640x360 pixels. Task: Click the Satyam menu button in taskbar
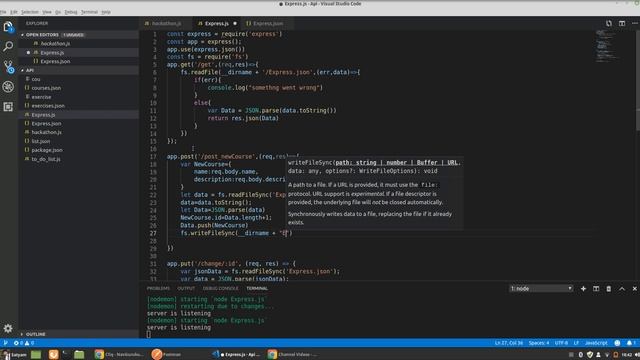pyautogui.click(x=14, y=354)
